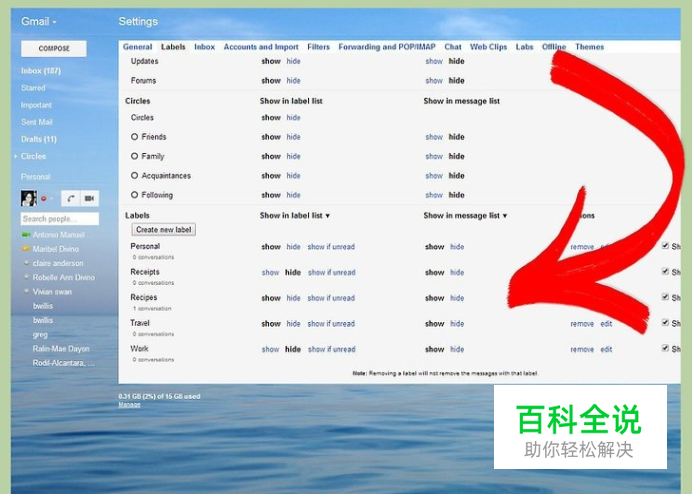Toggle the checkbox in the Recipes label row
692x494 pixels.
tap(665, 297)
